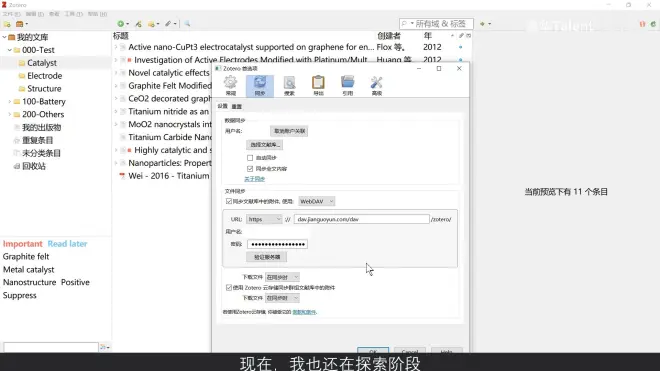Click the column picker icon in header
Screen dimensions: 660x371
click(468, 36)
